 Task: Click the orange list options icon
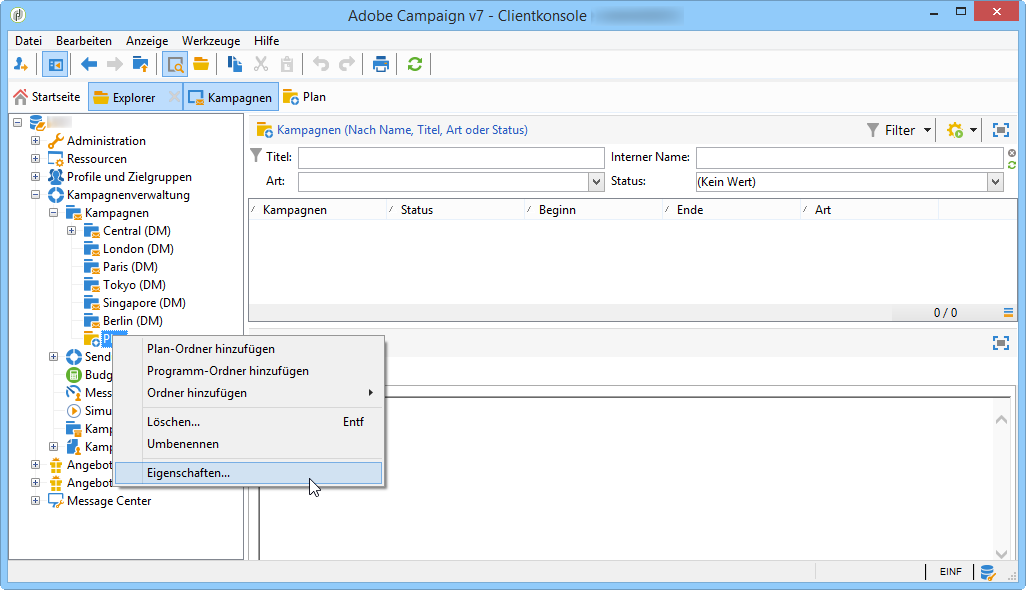[x=1008, y=313]
